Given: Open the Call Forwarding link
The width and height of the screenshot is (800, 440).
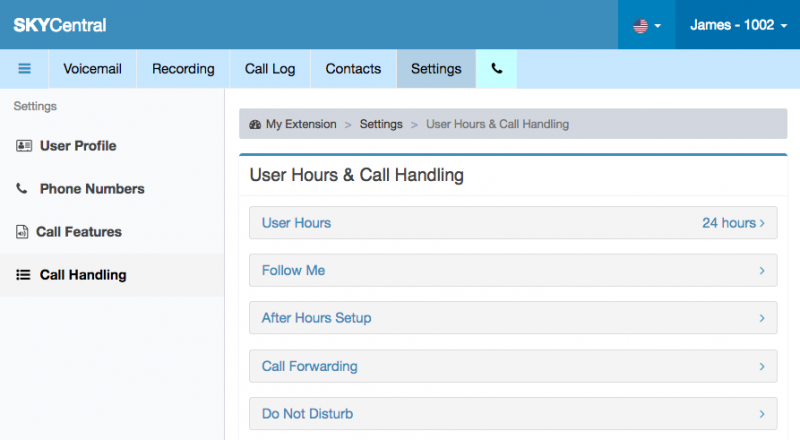Looking at the screenshot, I should (x=310, y=366).
